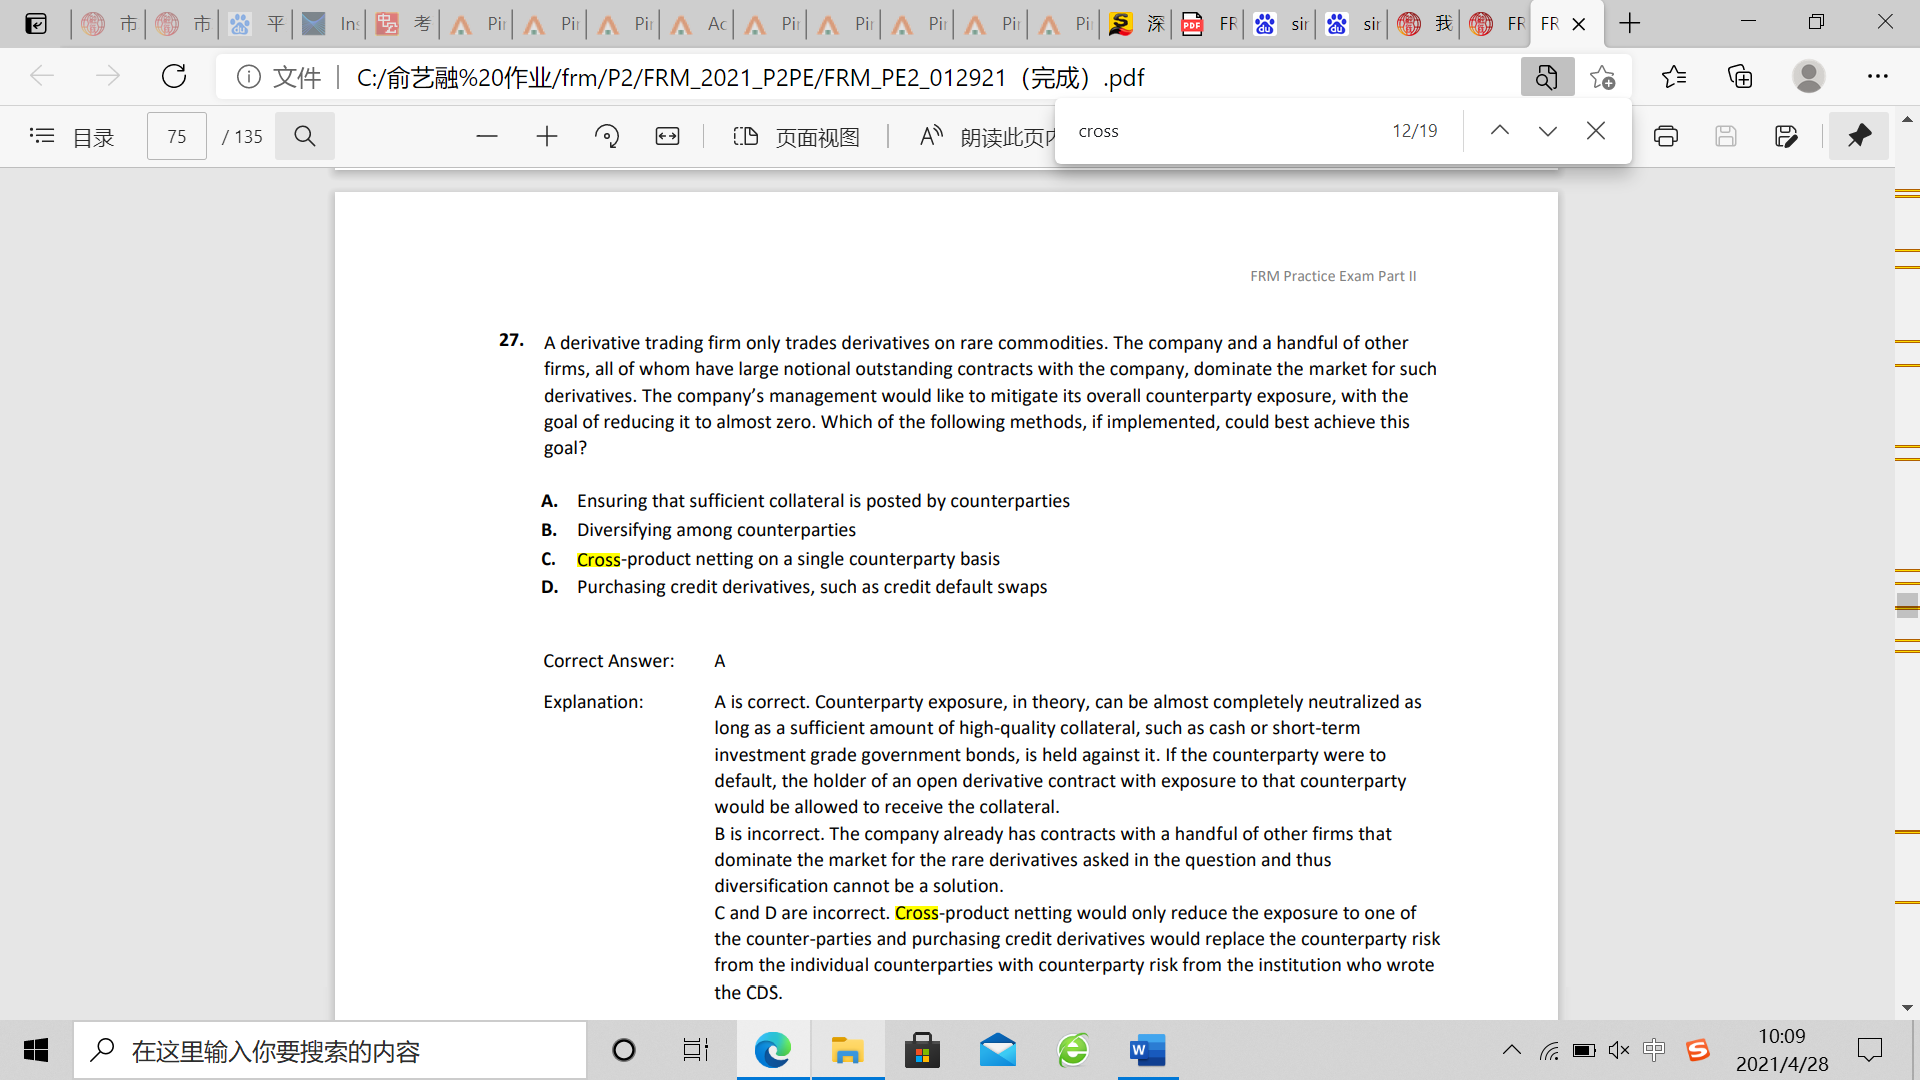
Task: Open Edge settings and more menu
Action: pyautogui.click(x=1877, y=77)
